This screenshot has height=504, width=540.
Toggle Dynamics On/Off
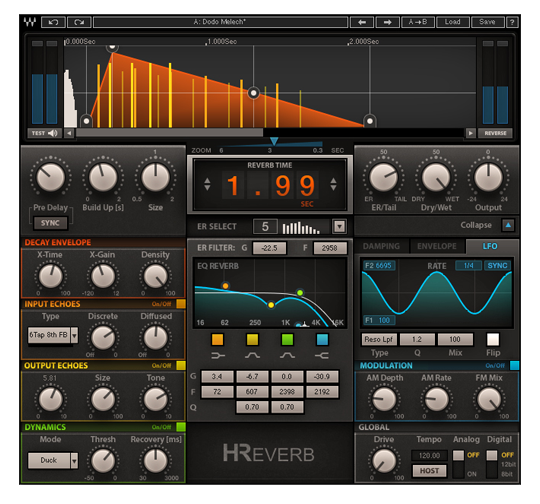(x=181, y=427)
